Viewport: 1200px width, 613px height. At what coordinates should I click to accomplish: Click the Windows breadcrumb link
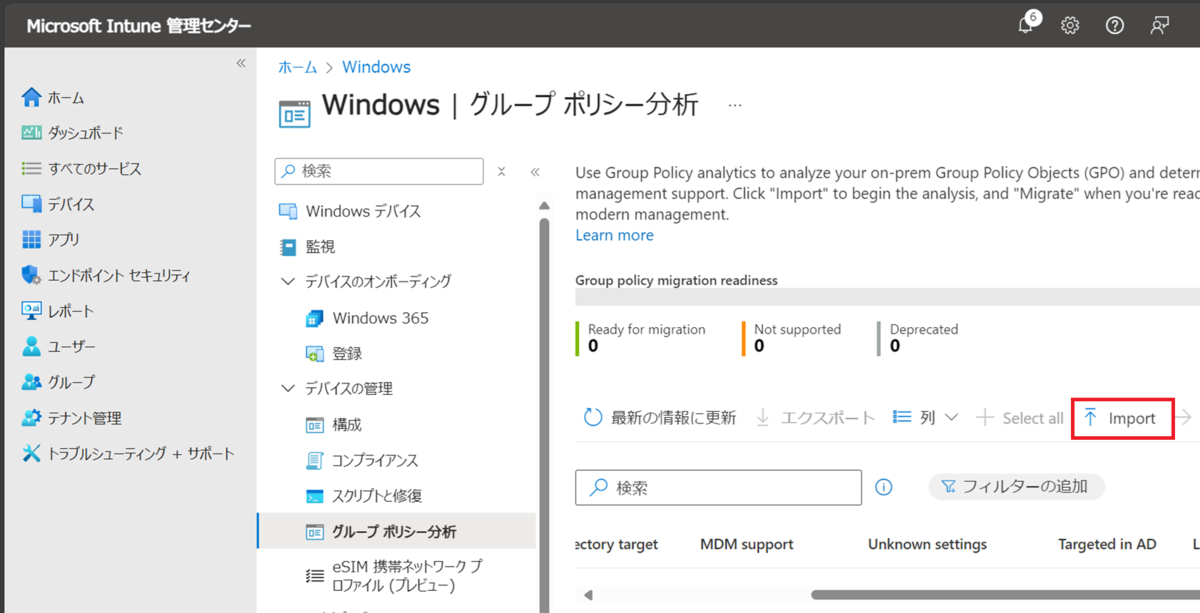click(x=376, y=67)
